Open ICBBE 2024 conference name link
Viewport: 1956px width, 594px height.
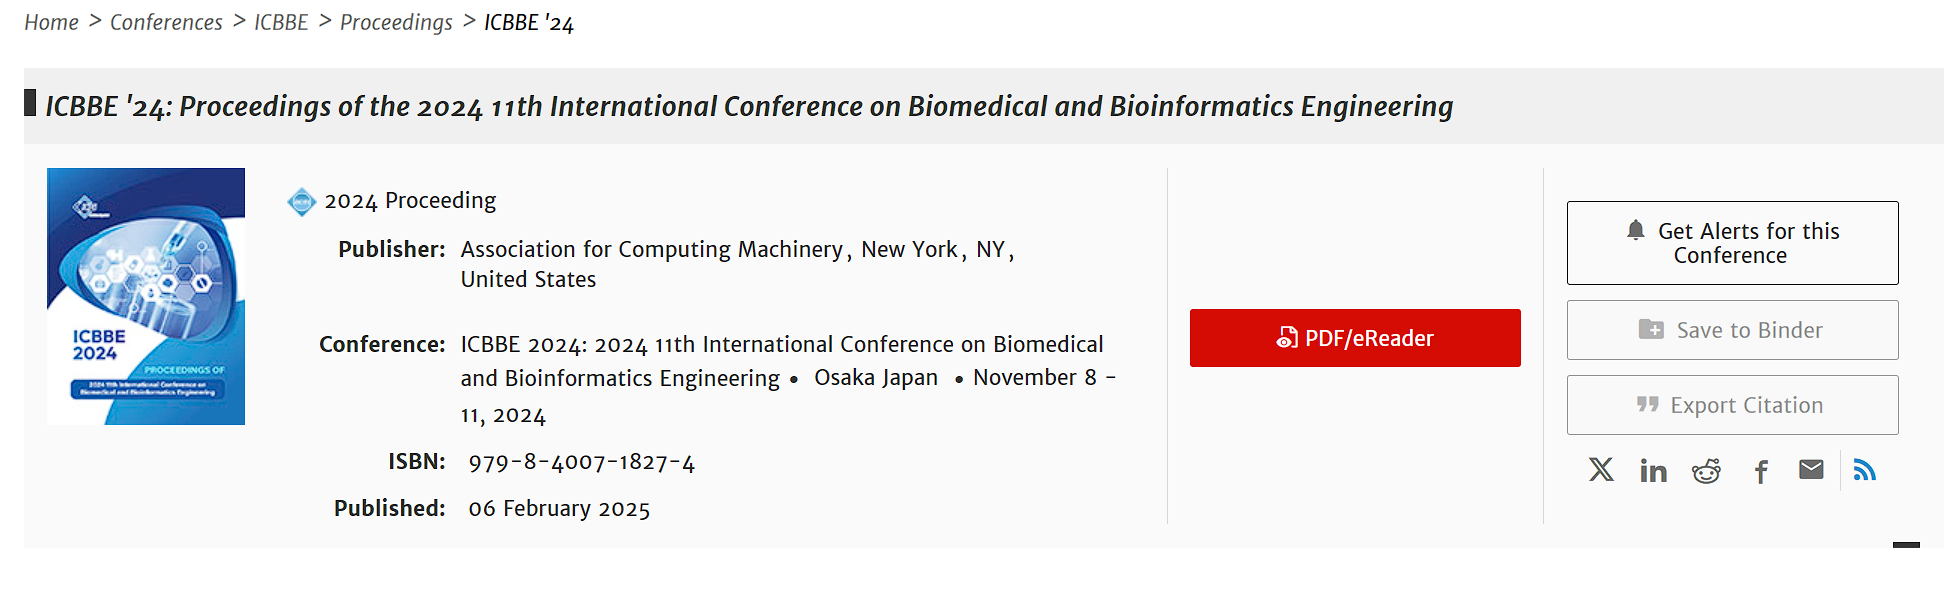click(x=781, y=345)
